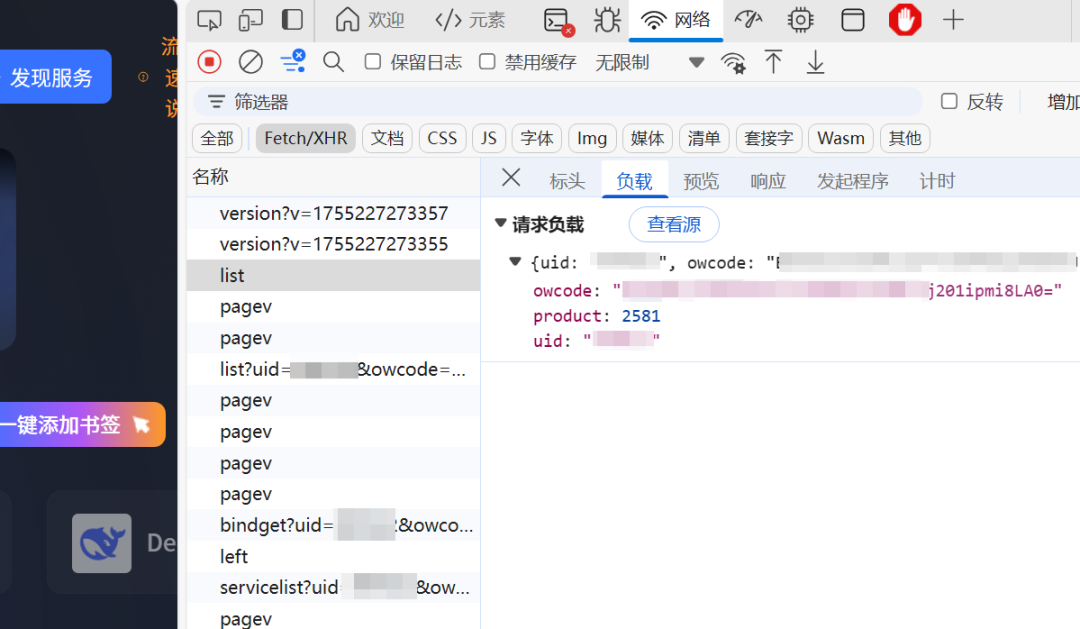Viewport: 1080px width, 629px height.
Task: Select the 字体 filter type
Action: point(537,138)
